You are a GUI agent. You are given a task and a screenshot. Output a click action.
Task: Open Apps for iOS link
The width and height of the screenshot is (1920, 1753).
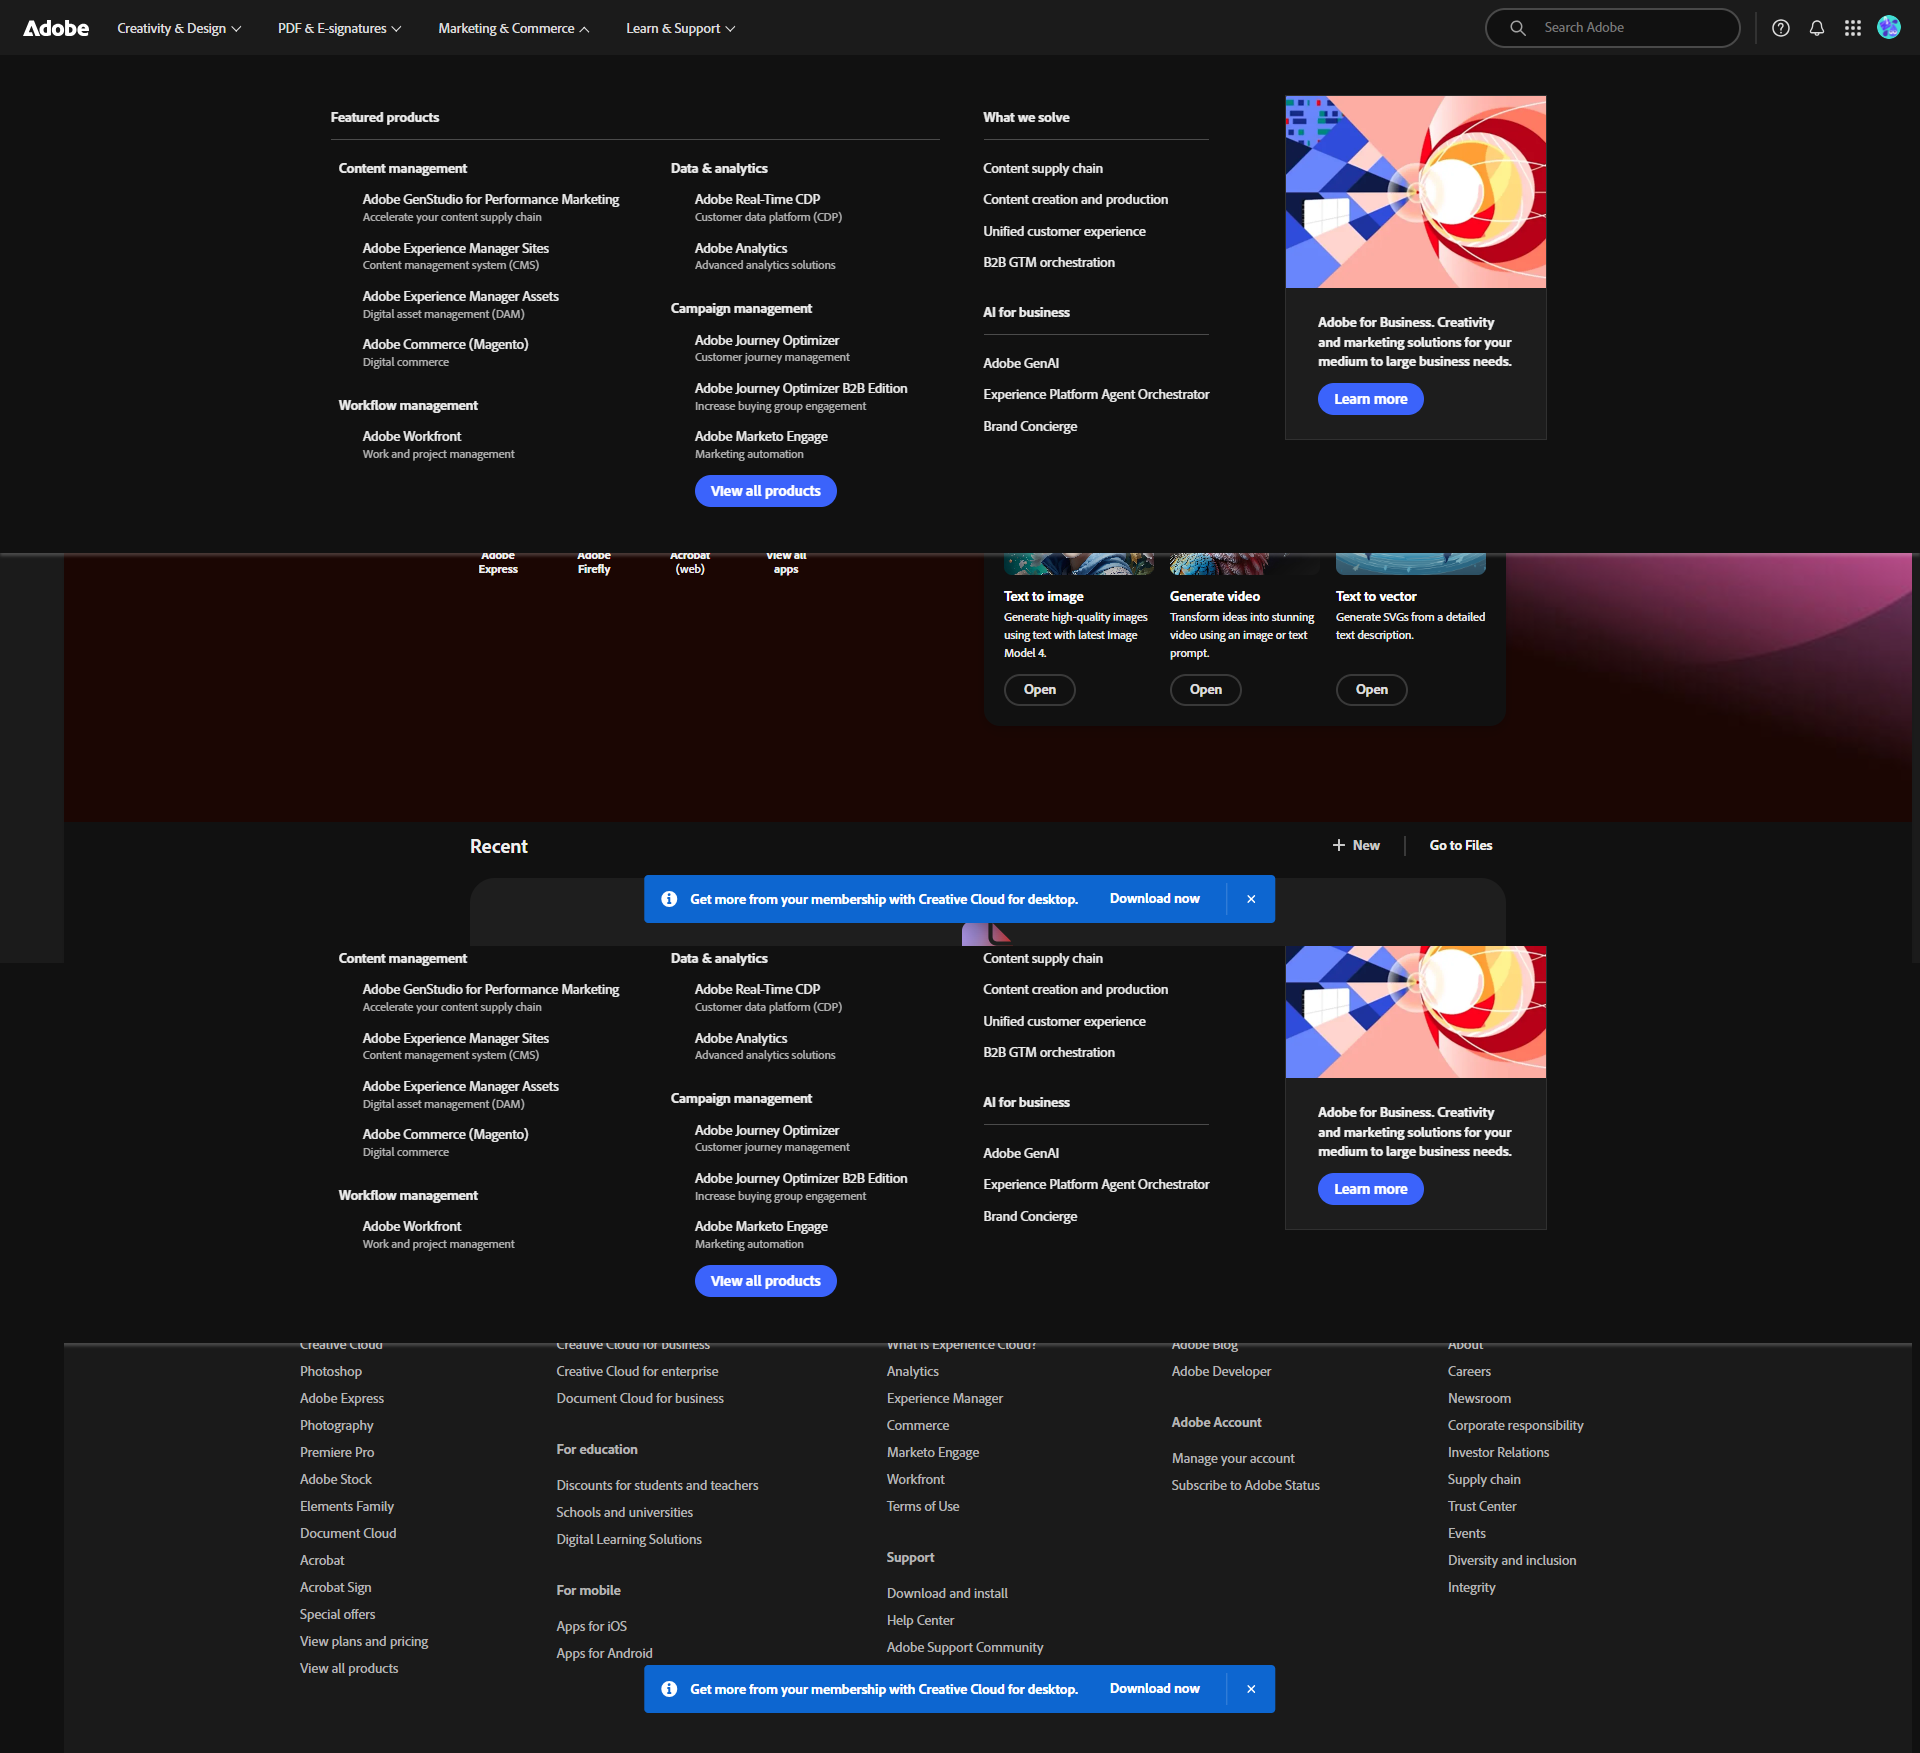tap(592, 1626)
